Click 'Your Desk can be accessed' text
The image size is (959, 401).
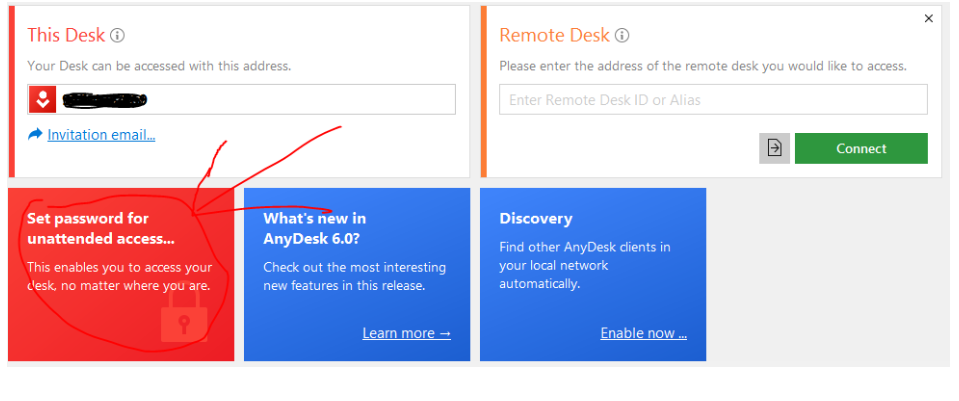(x=159, y=66)
